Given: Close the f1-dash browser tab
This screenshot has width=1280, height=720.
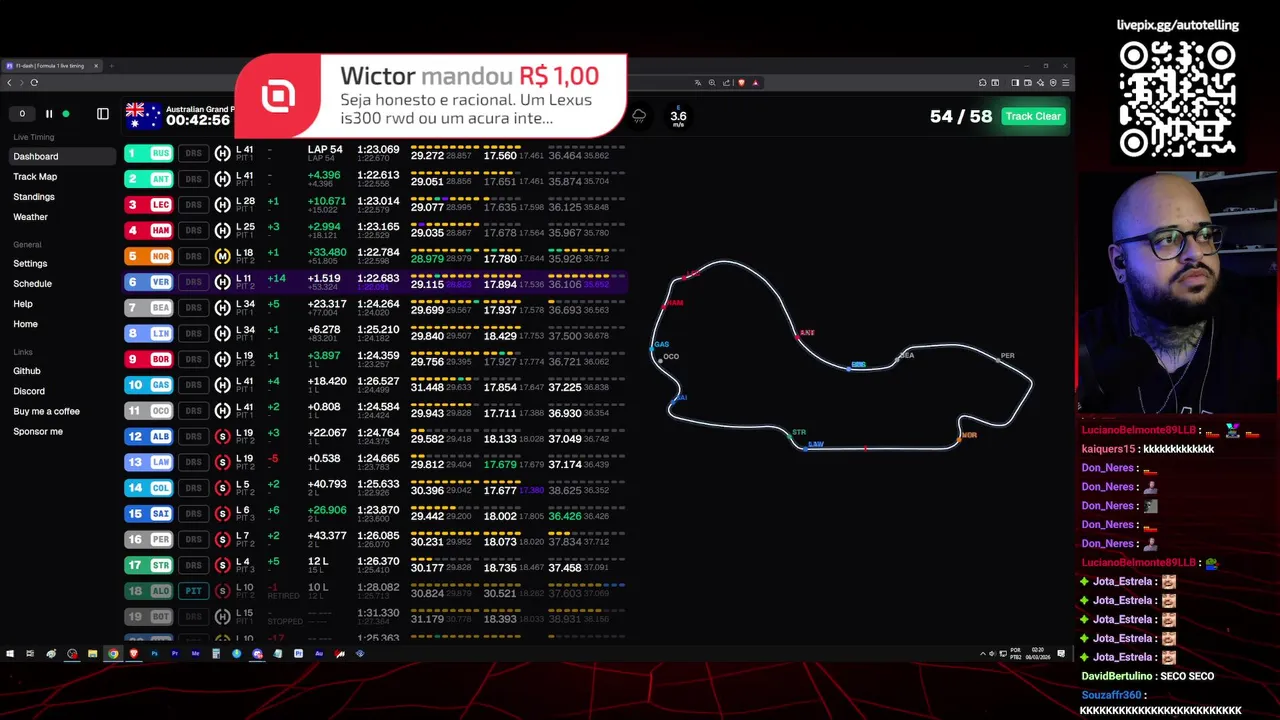Looking at the screenshot, I should tap(96, 66).
